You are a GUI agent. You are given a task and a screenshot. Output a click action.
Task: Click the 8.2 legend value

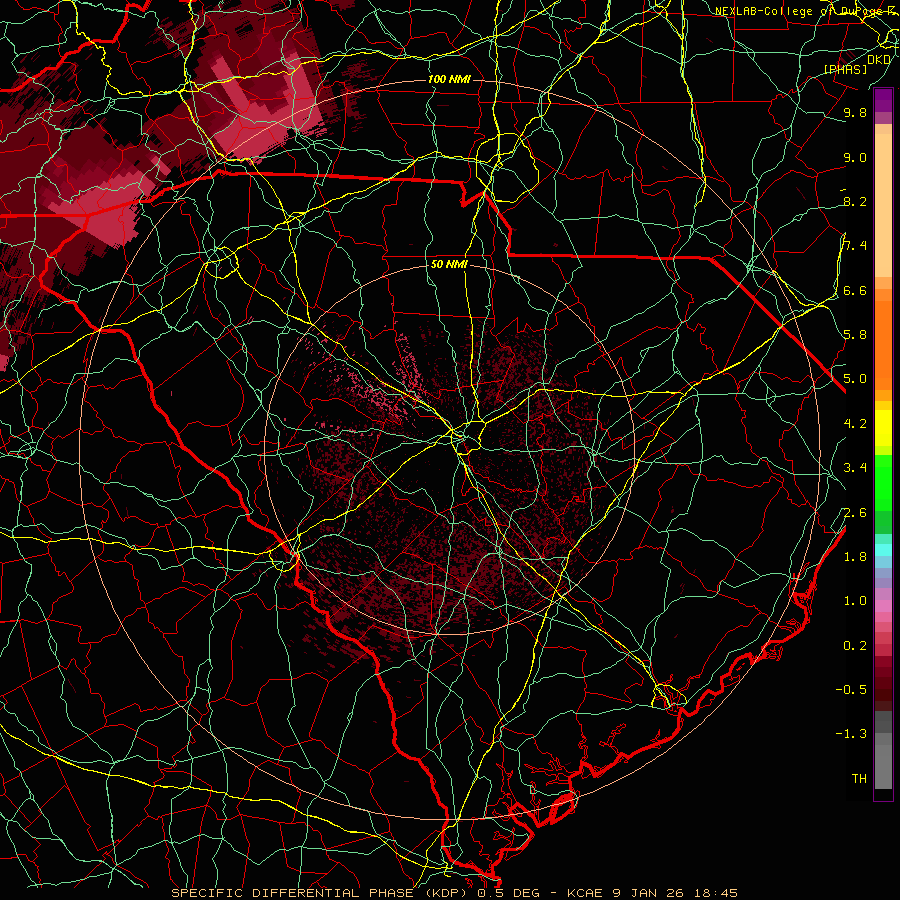(x=855, y=201)
